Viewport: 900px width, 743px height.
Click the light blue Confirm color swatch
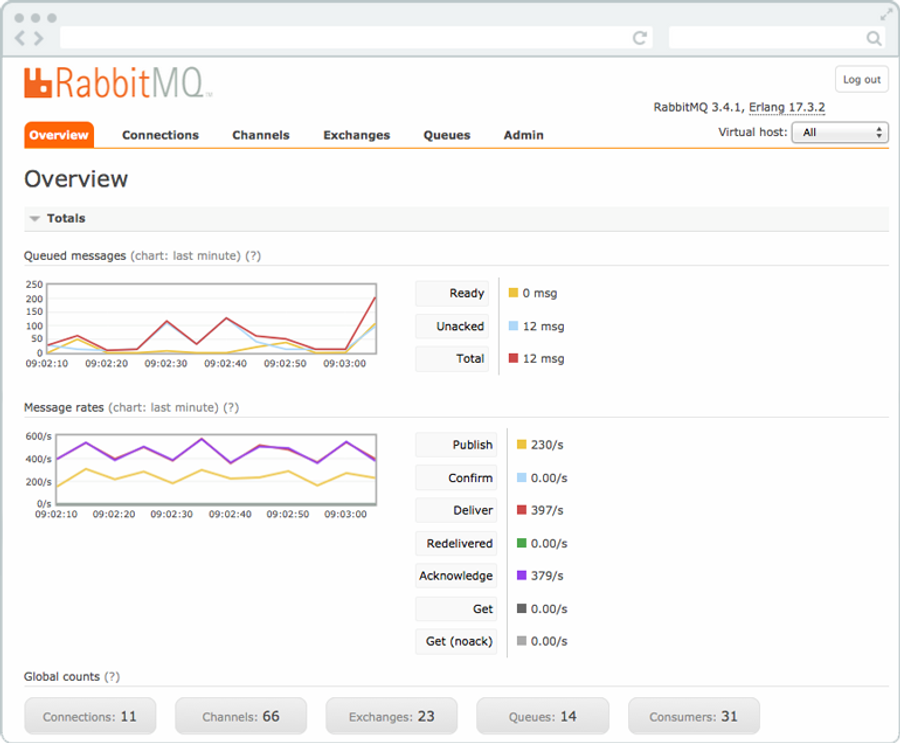tap(521, 477)
